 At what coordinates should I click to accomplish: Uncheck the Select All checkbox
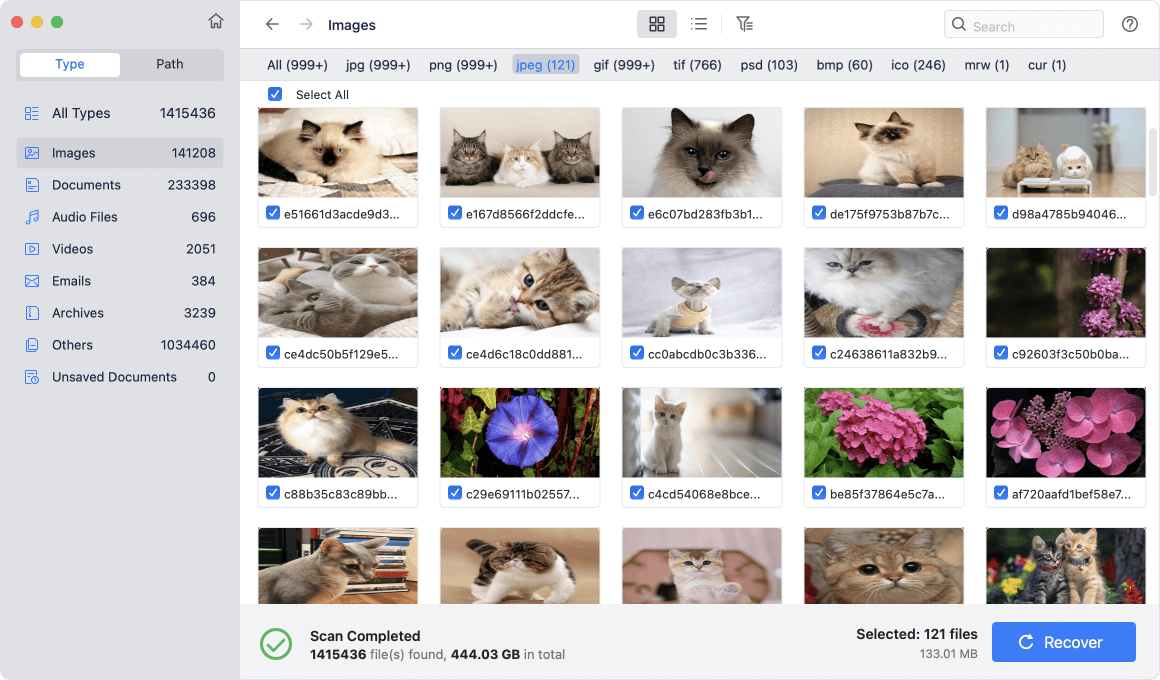275,94
